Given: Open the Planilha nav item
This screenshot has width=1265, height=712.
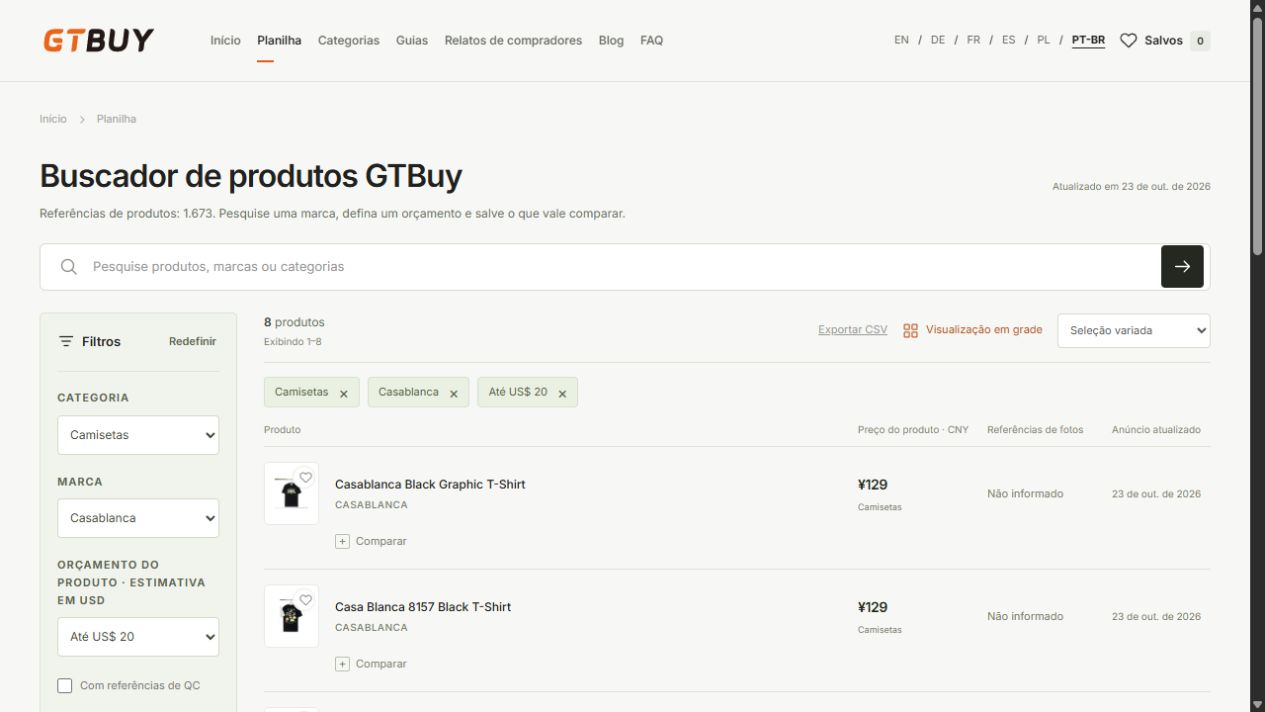Looking at the screenshot, I should [279, 41].
